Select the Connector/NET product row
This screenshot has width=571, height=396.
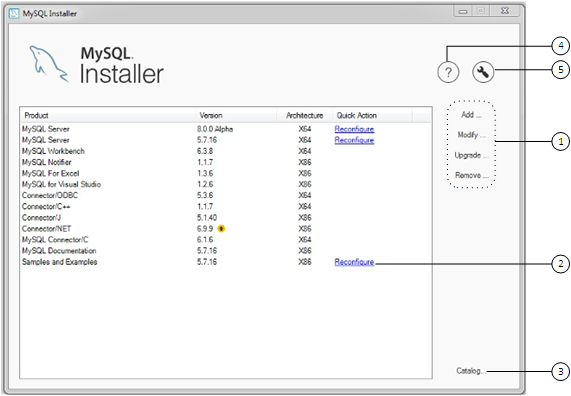click(226, 229)
